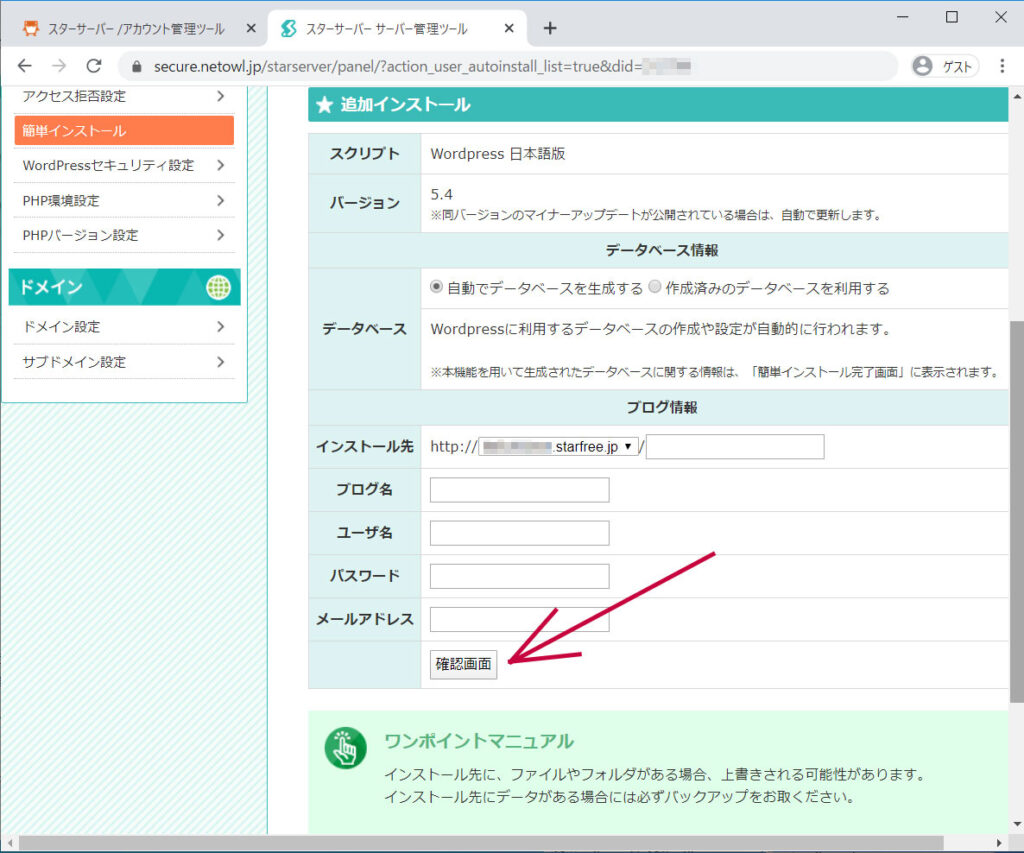Viewport: 1024px width, 853px height.
Task: Maximize the browser window
Action: pyautogui.click(x=952, y=17)
